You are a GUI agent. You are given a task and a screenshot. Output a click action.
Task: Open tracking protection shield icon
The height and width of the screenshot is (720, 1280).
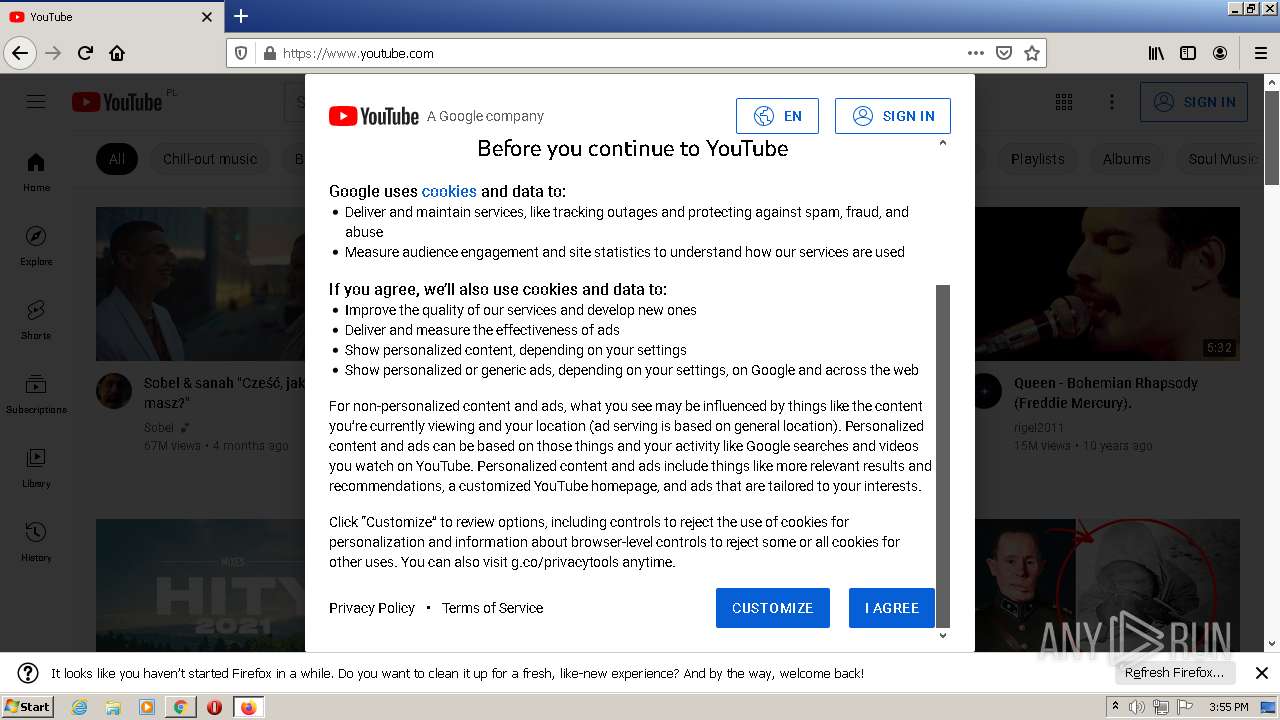coord(241,53)
